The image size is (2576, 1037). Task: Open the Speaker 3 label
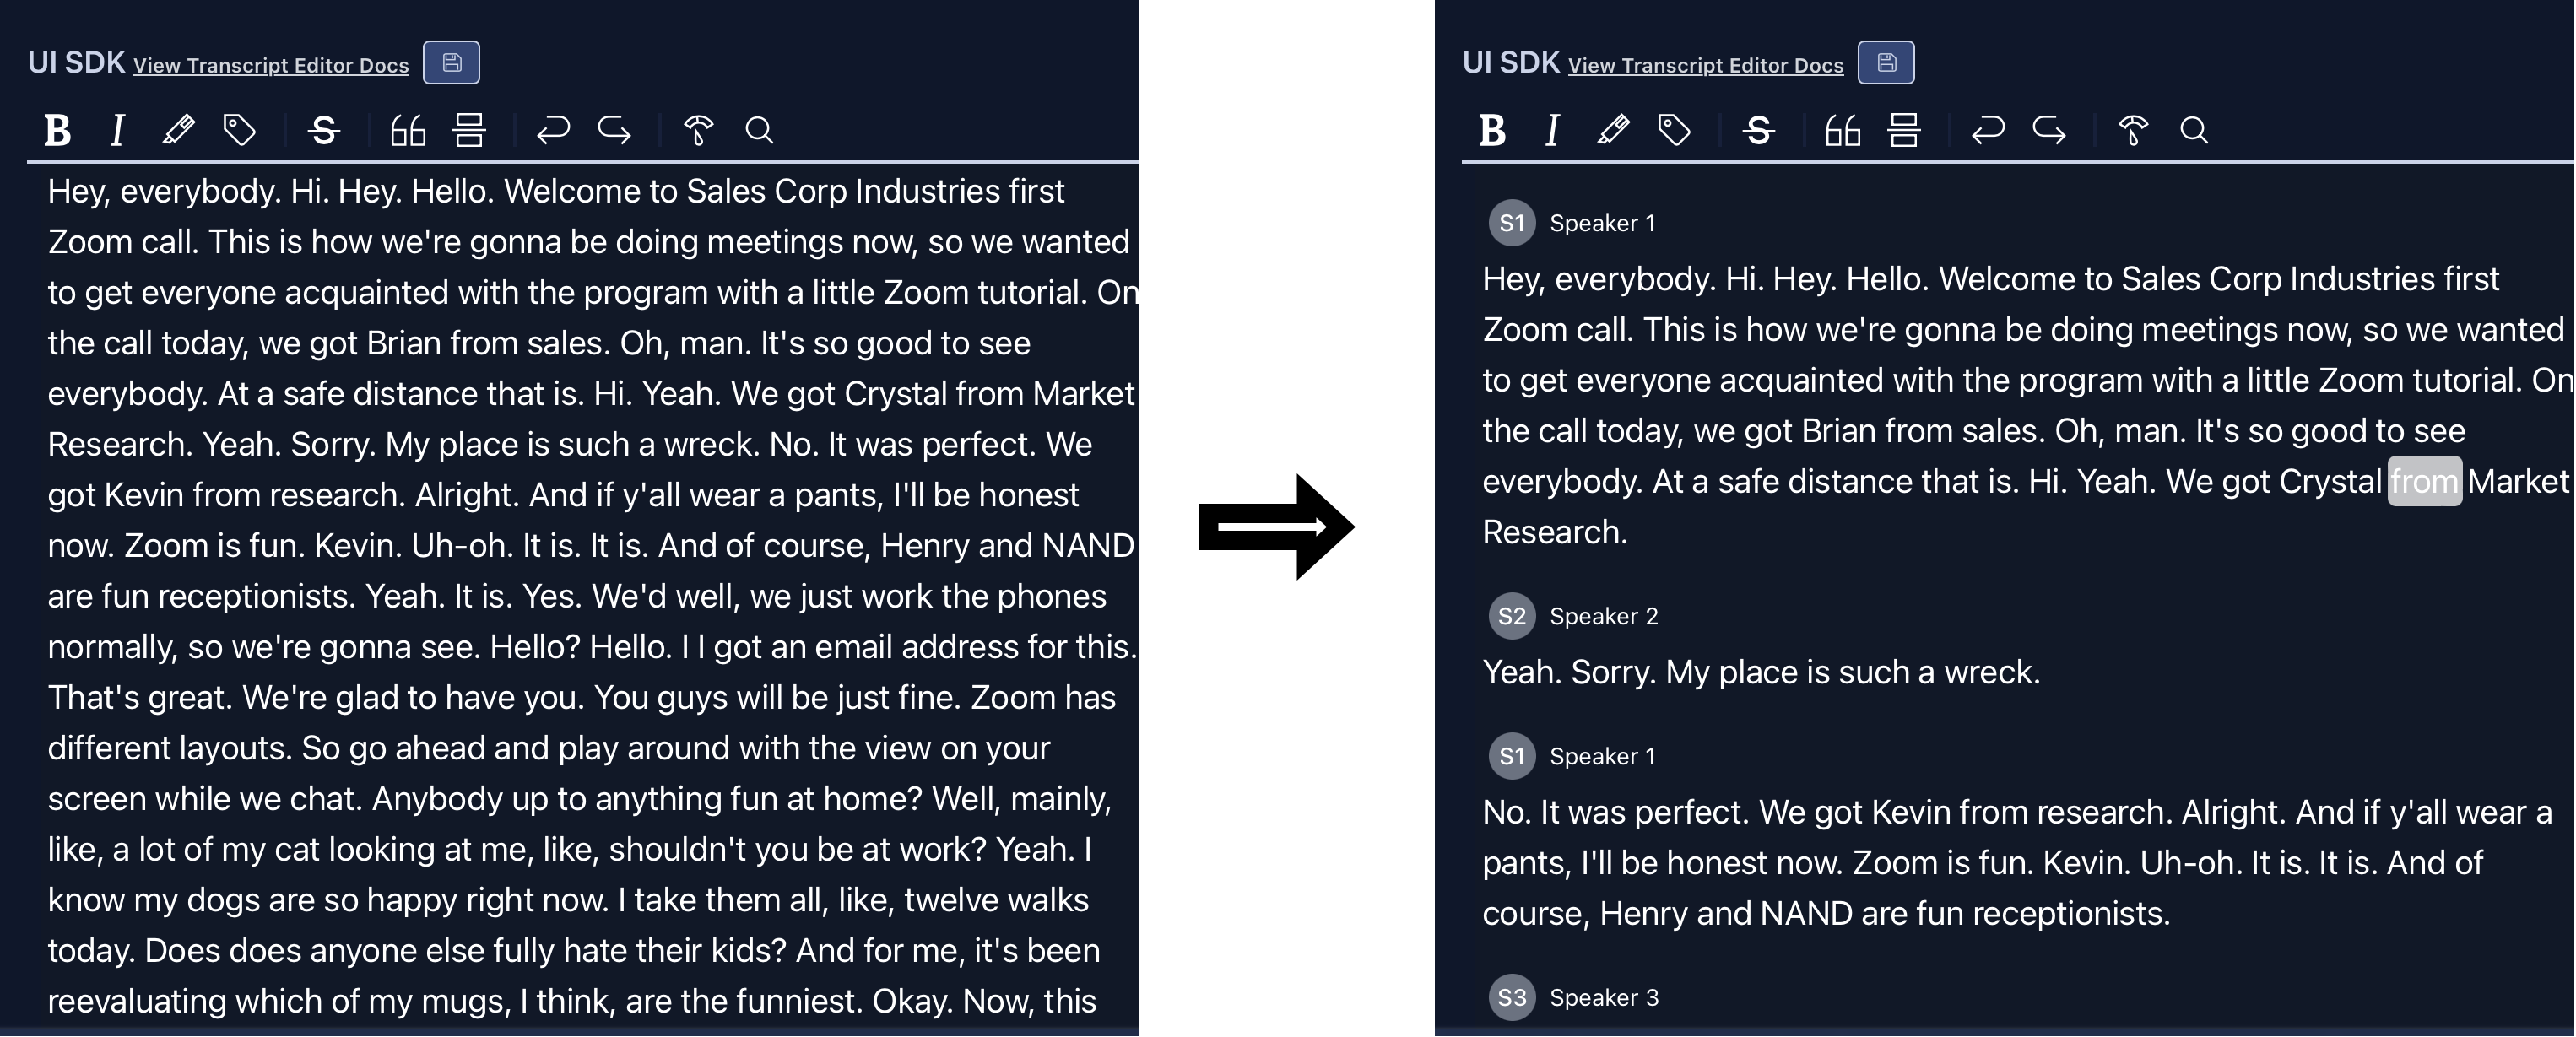click(1603, 998)
